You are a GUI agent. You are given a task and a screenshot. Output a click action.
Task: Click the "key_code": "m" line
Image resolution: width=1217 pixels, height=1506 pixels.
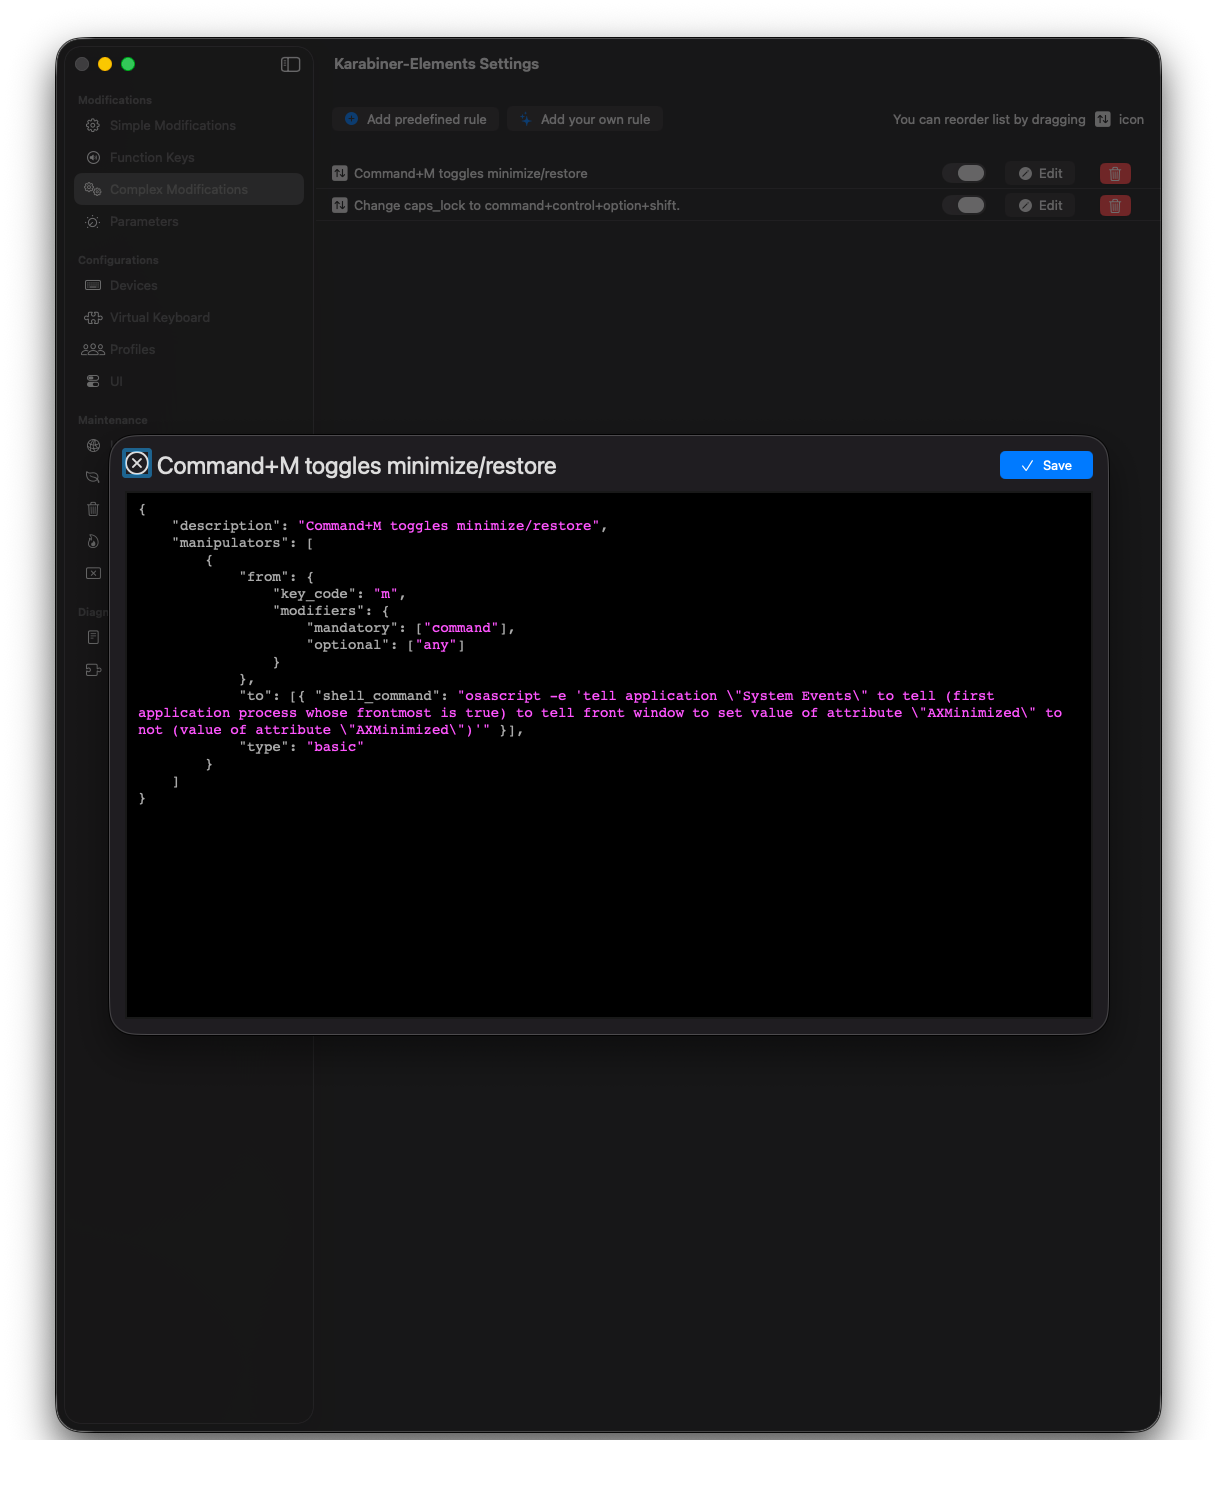click(339, 594)
